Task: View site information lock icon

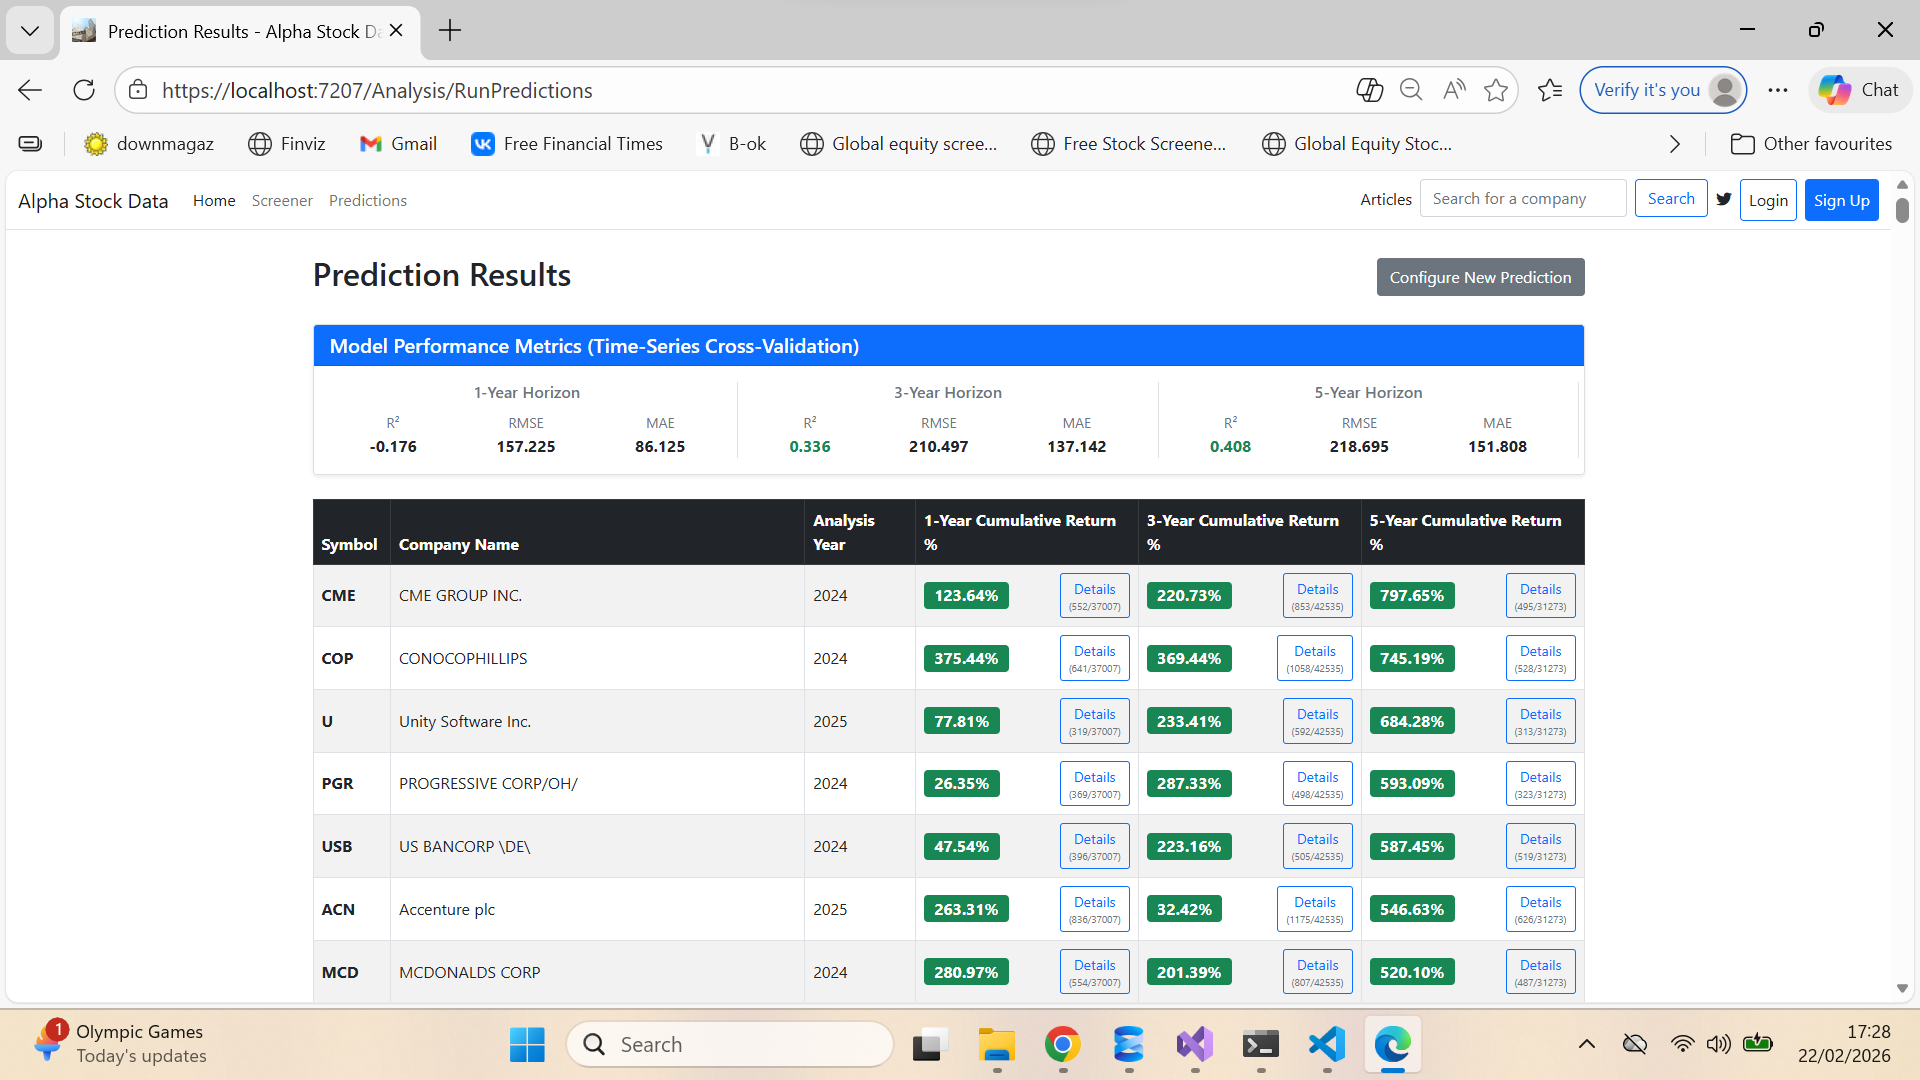Action: tap(139, 90)
